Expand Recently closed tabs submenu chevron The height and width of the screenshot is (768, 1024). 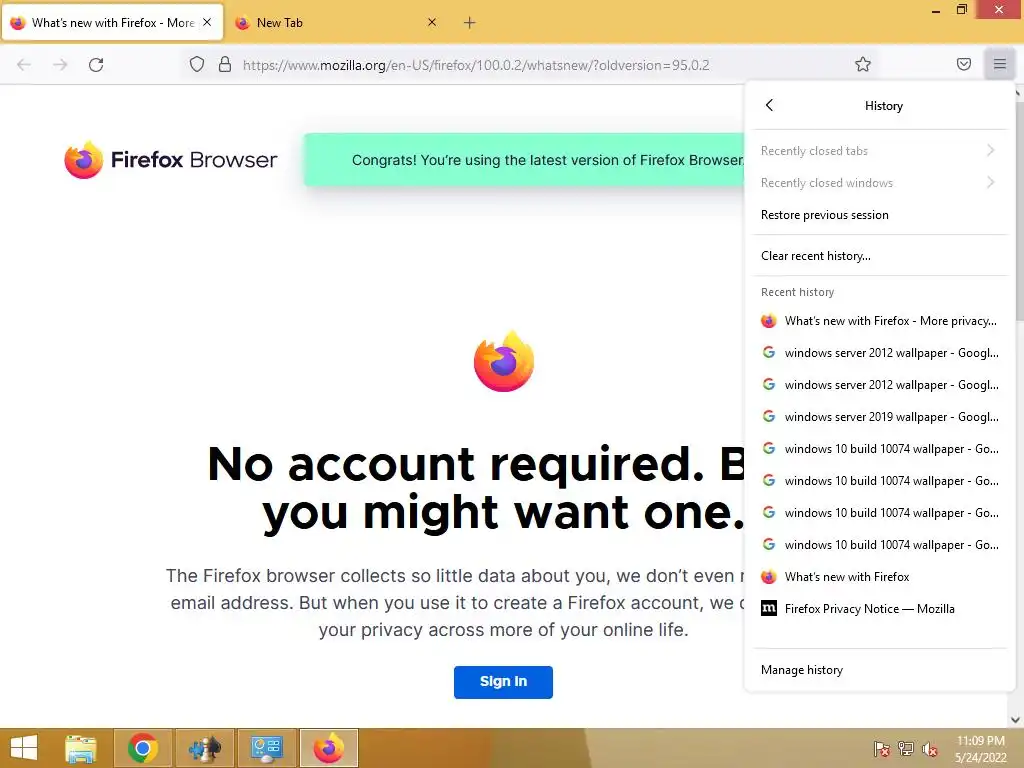[991, 150]
